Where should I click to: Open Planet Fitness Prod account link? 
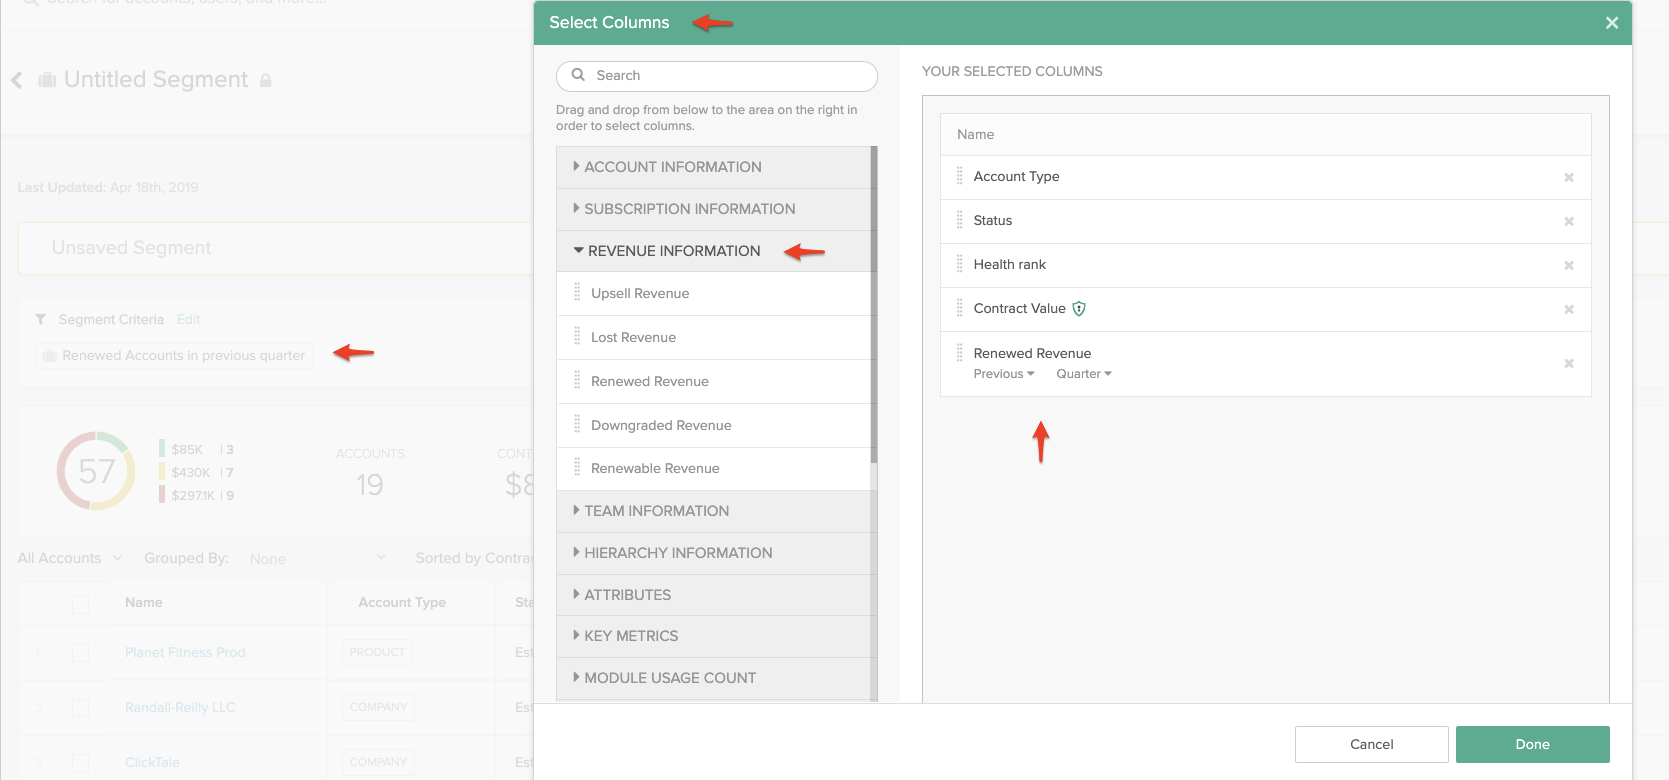[x=185, y=652]
